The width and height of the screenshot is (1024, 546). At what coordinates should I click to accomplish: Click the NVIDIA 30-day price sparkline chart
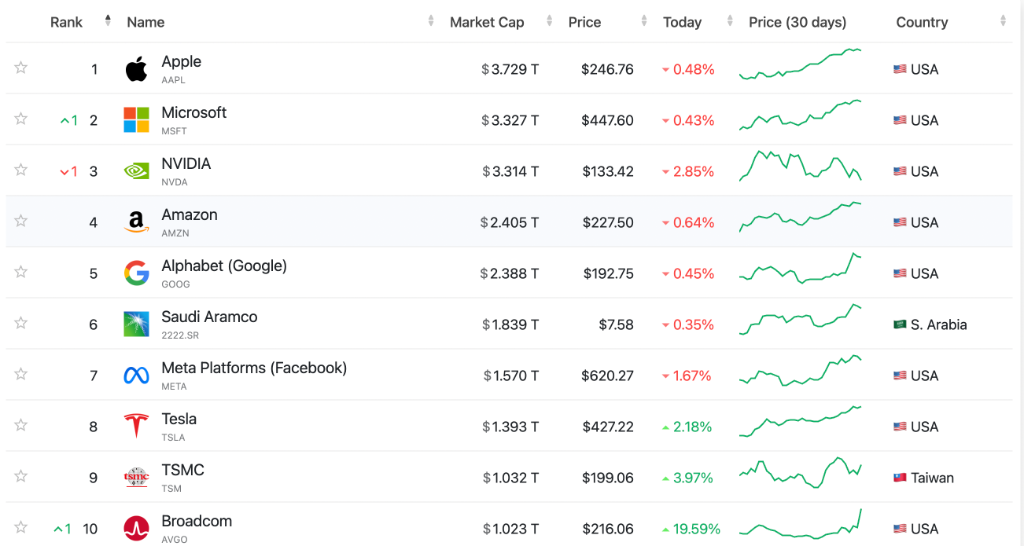point(800,168)
